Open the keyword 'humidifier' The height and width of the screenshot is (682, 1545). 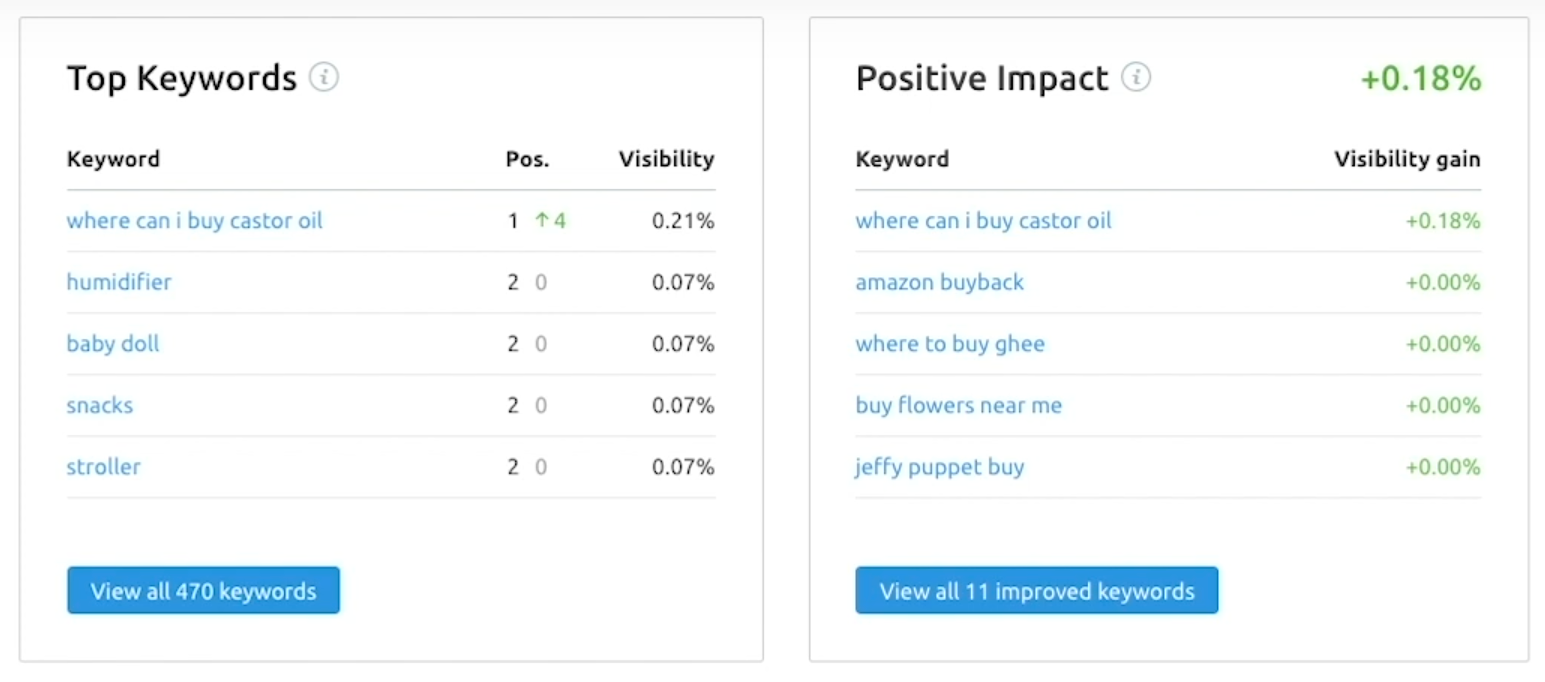click(119, 282)
